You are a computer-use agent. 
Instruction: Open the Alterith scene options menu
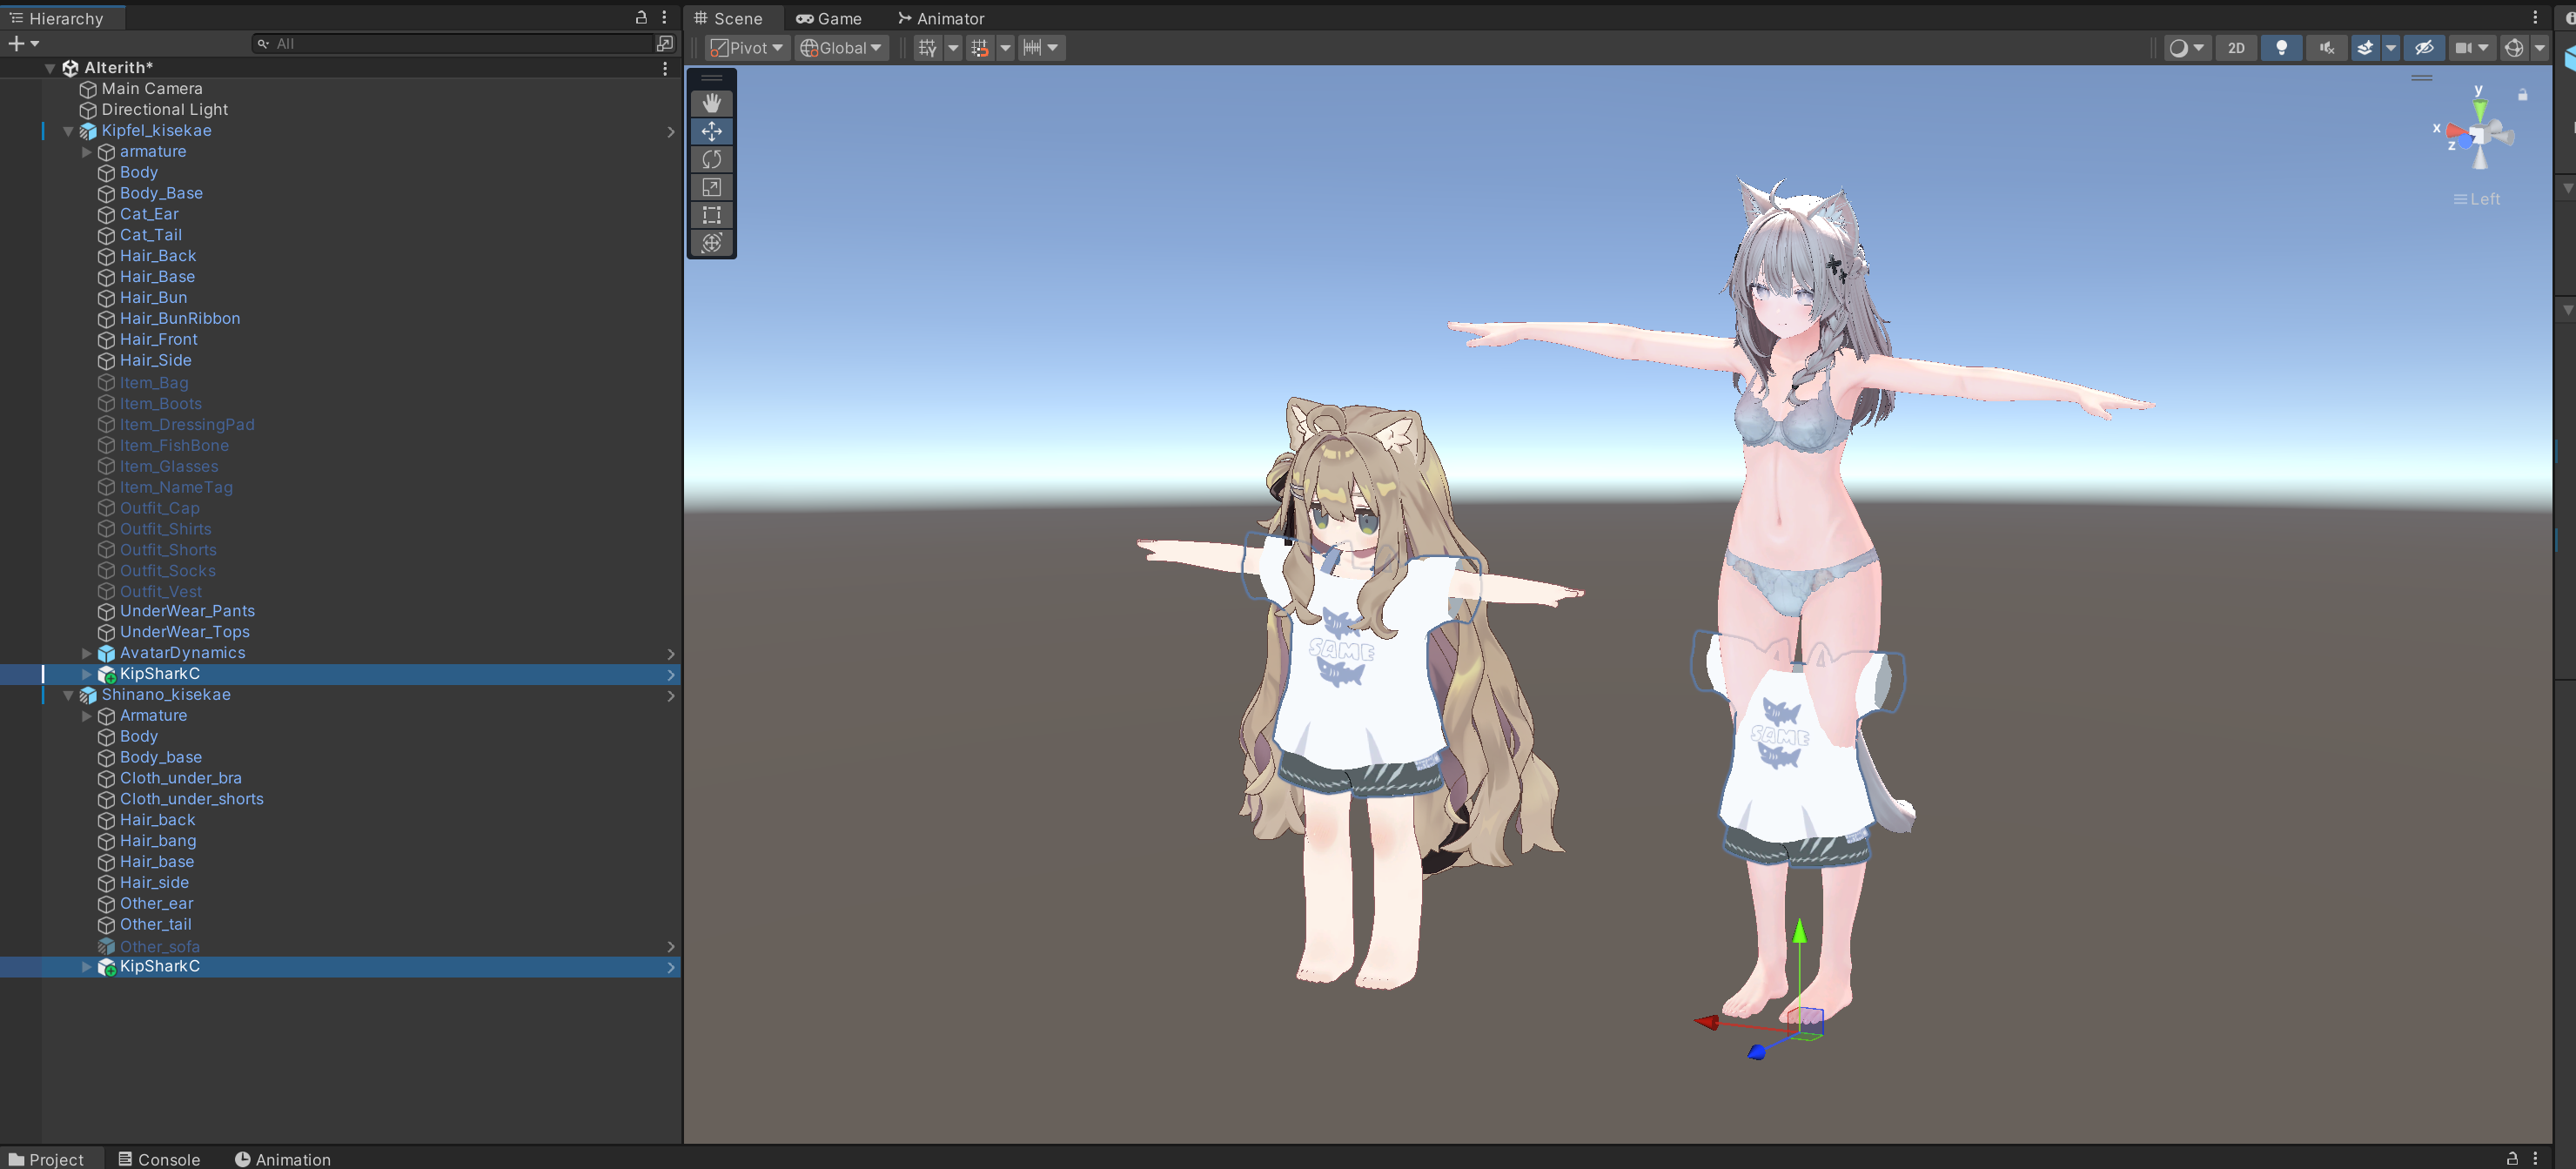click(x=665, y=68)
